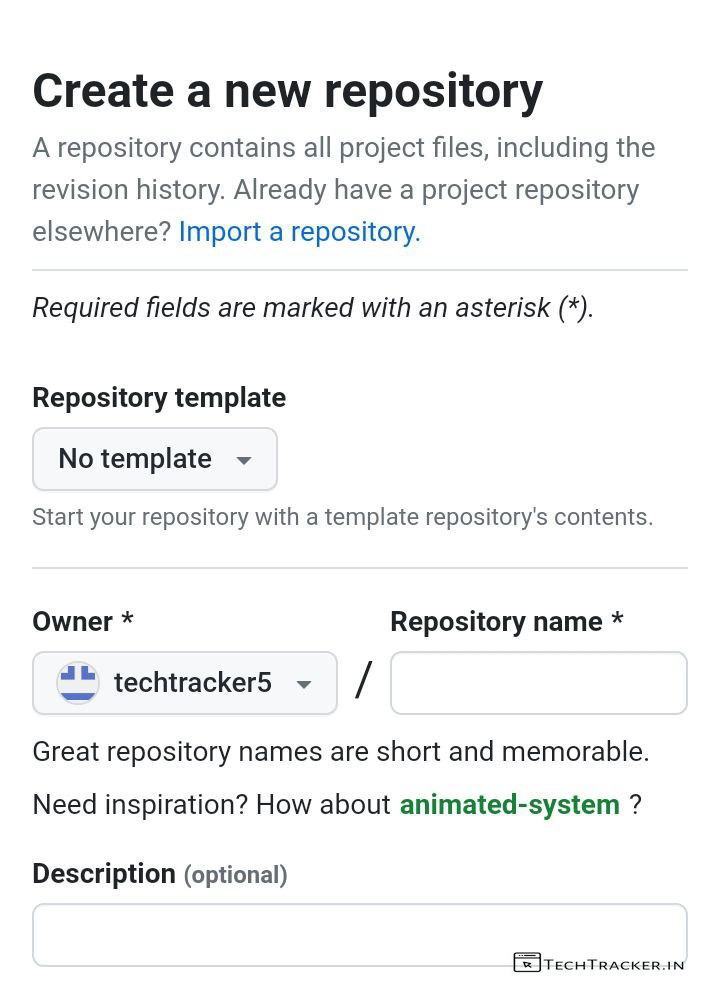720x994 pixels.
Task: Expand the Owner techtracker5 dropdown
Action: [x=185, y=683]
